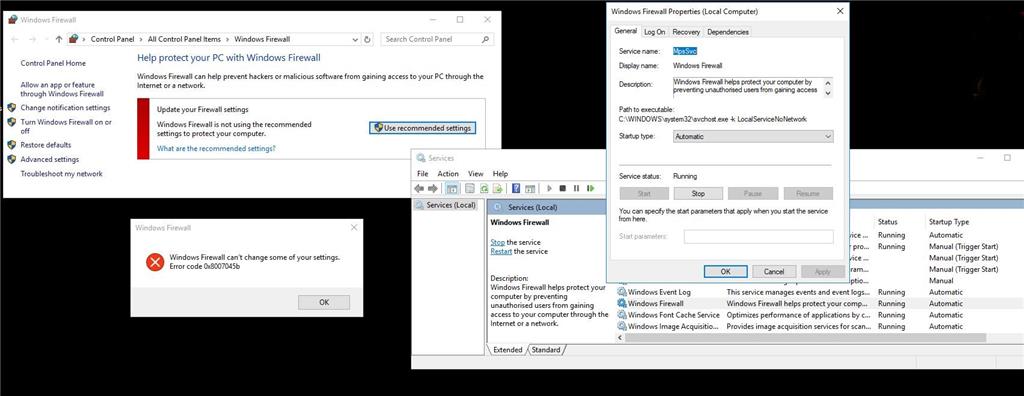Click Startup Type column header

(949, 222)
